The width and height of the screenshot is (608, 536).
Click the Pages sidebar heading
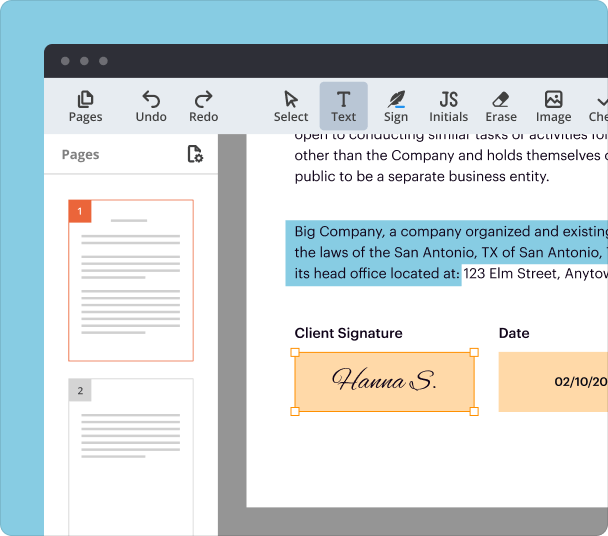[x=80, y=155]
